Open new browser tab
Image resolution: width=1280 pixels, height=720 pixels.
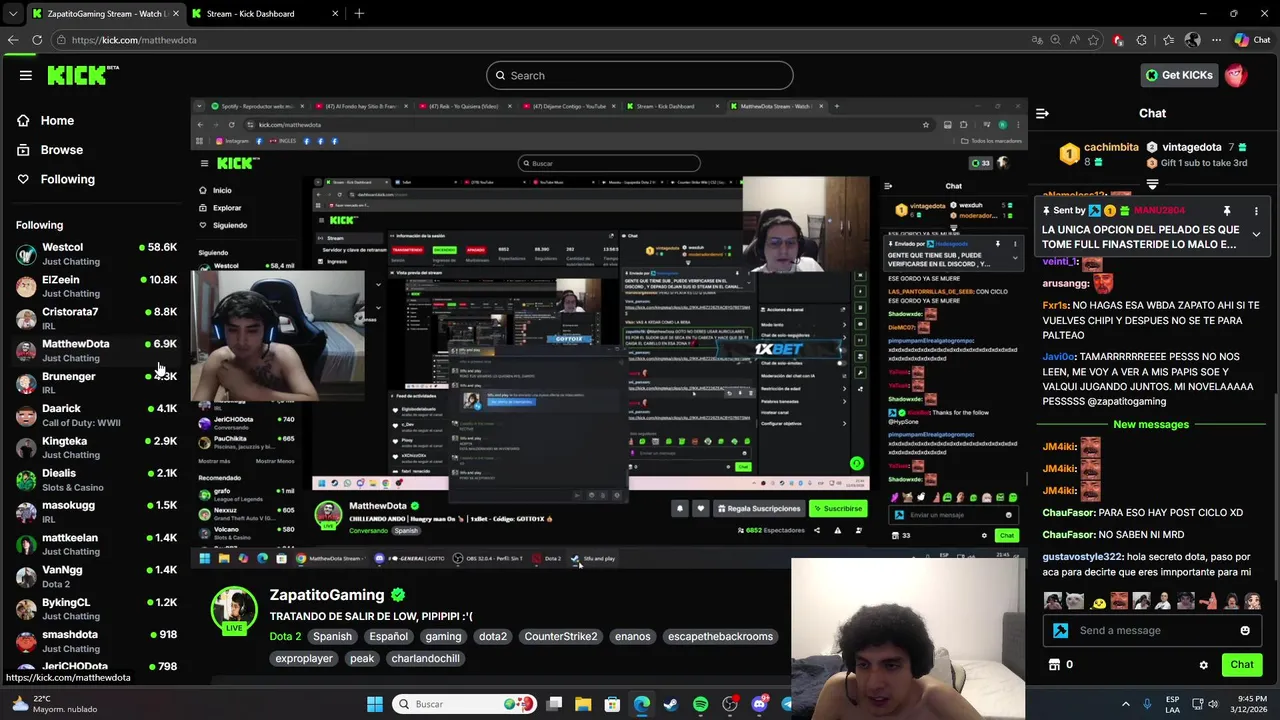click(x=359, y=13)
